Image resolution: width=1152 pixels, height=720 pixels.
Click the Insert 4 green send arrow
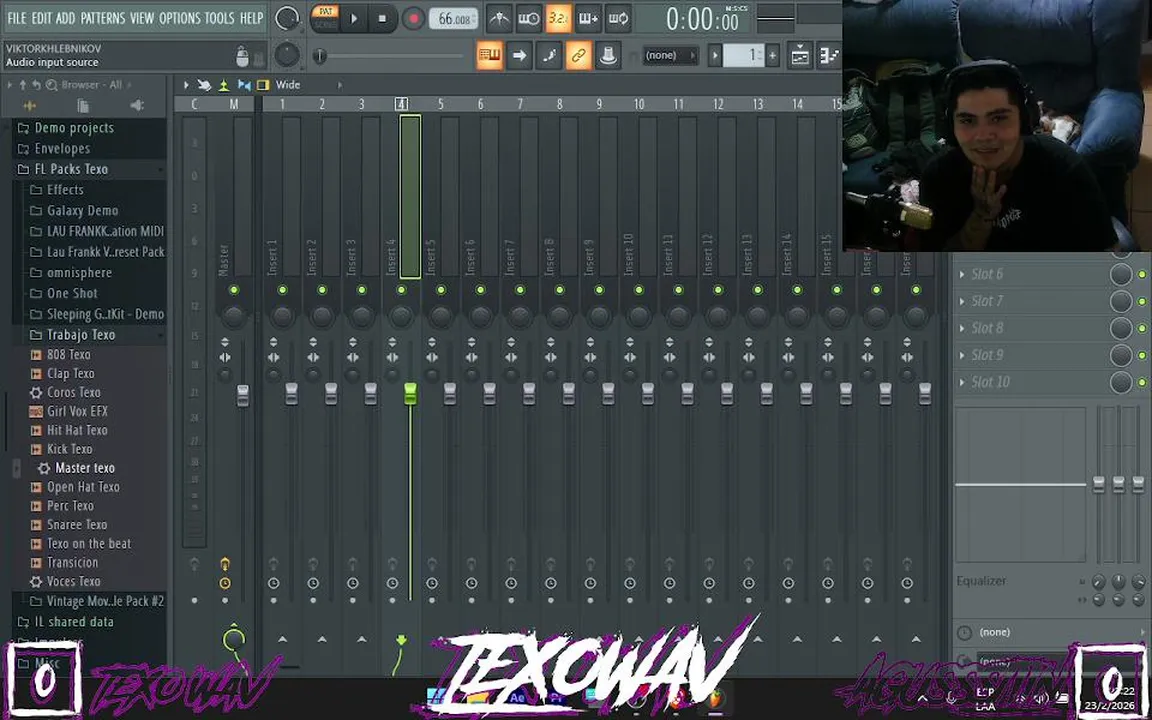coord(401,640)
